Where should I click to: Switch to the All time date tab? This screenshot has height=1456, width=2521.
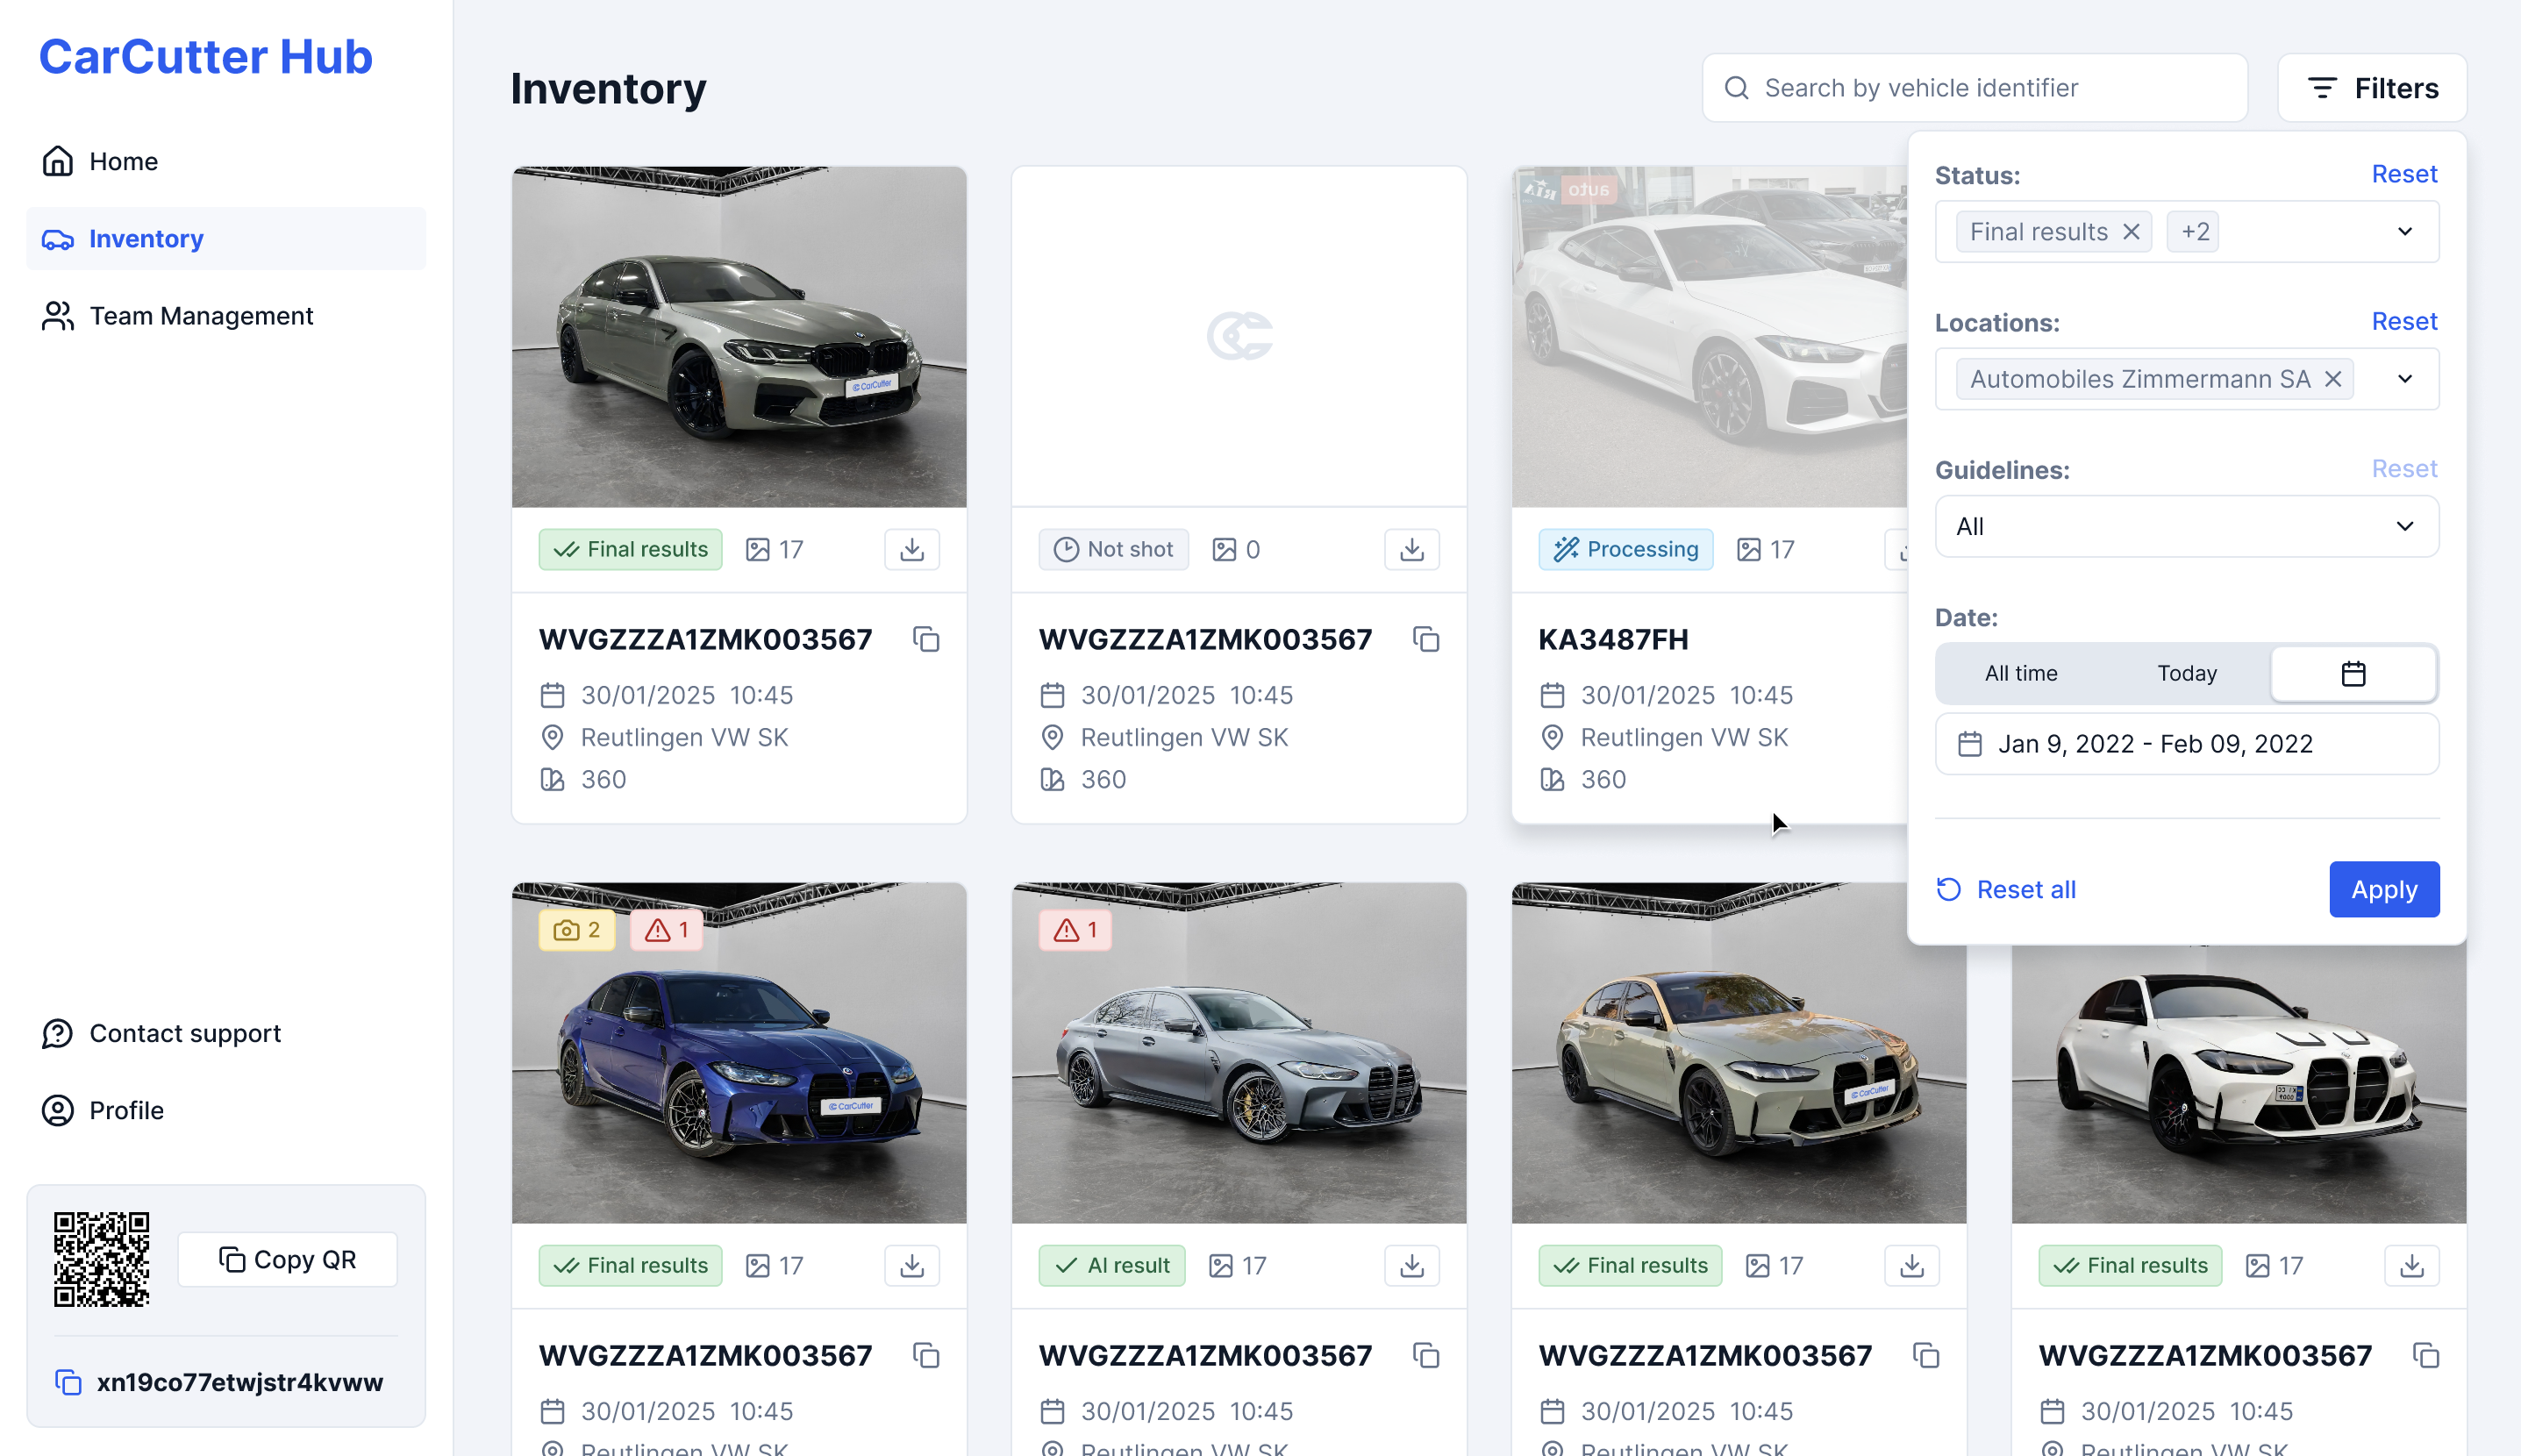2020,673
